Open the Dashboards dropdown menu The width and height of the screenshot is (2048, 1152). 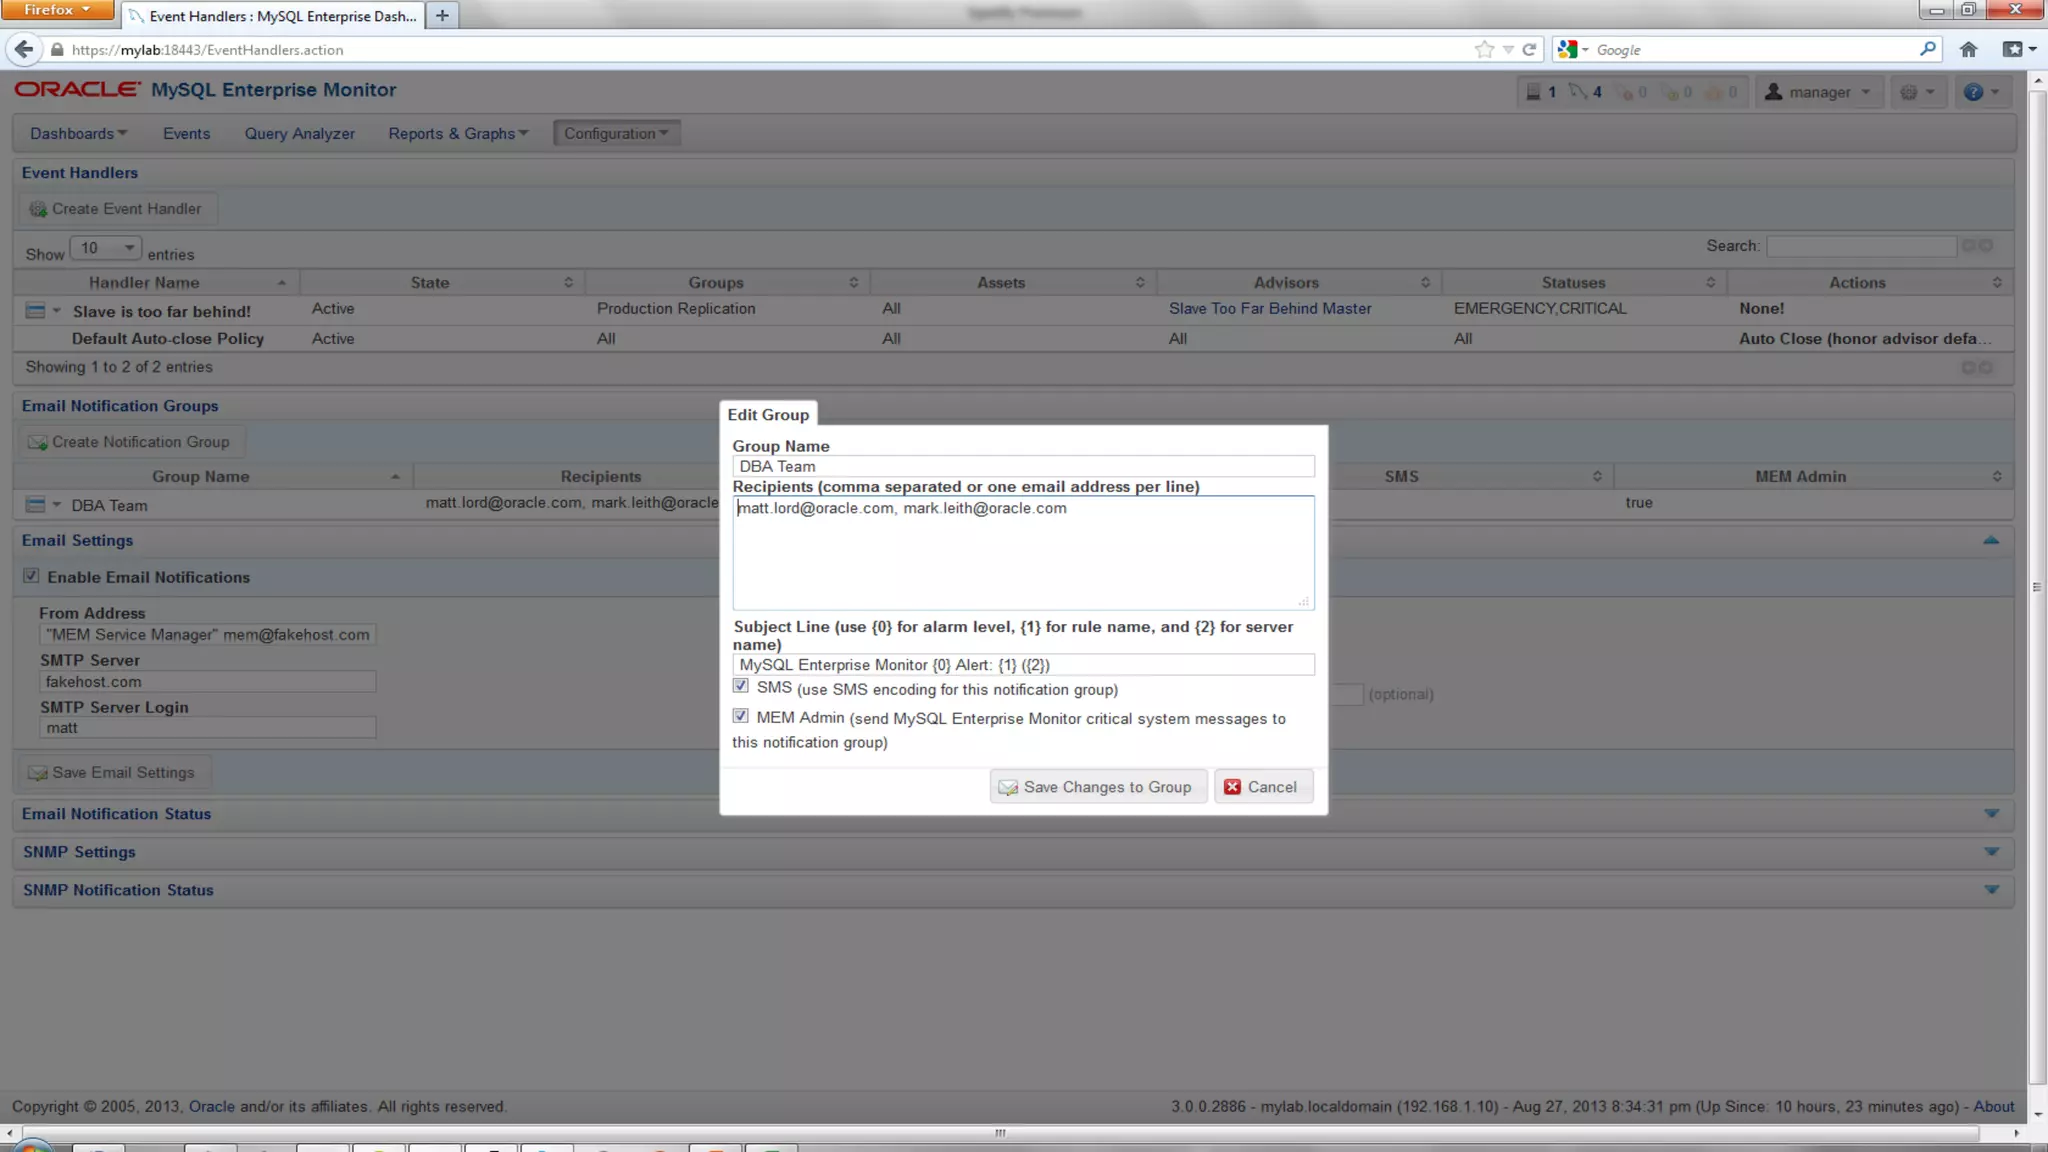[78, 133]
